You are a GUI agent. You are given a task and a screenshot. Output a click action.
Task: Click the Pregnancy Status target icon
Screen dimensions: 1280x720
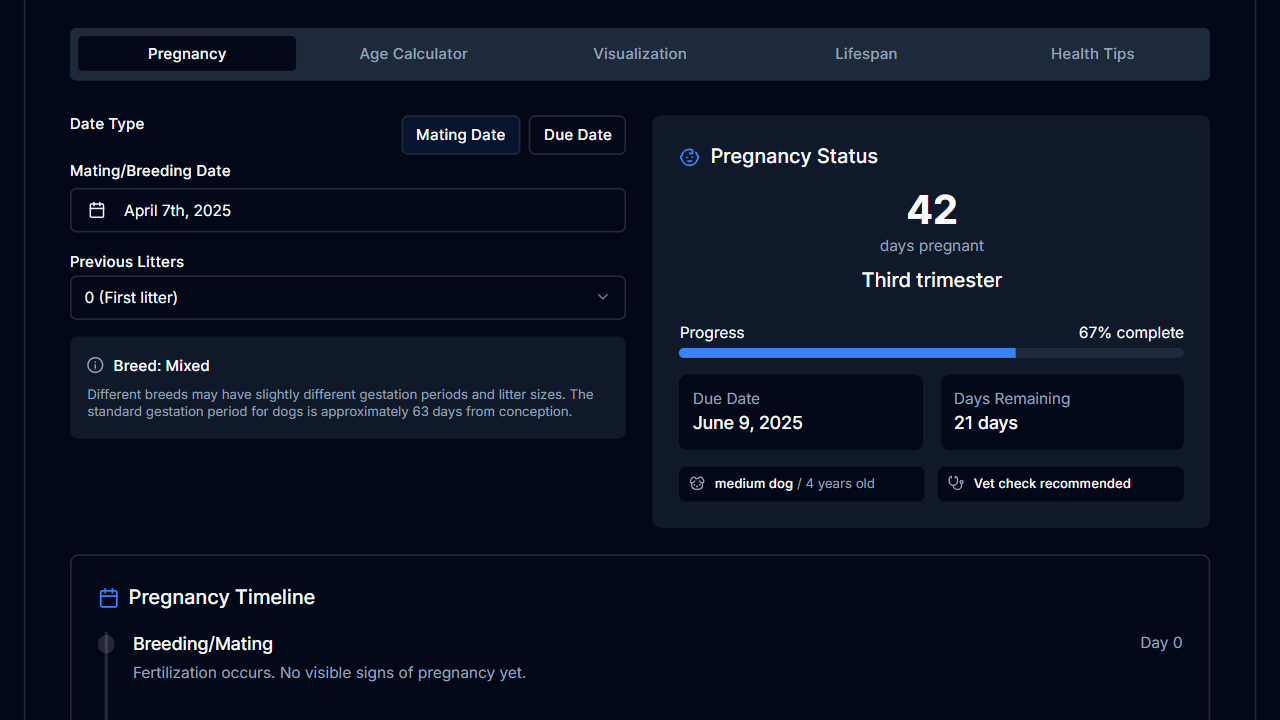coord(689,157)
